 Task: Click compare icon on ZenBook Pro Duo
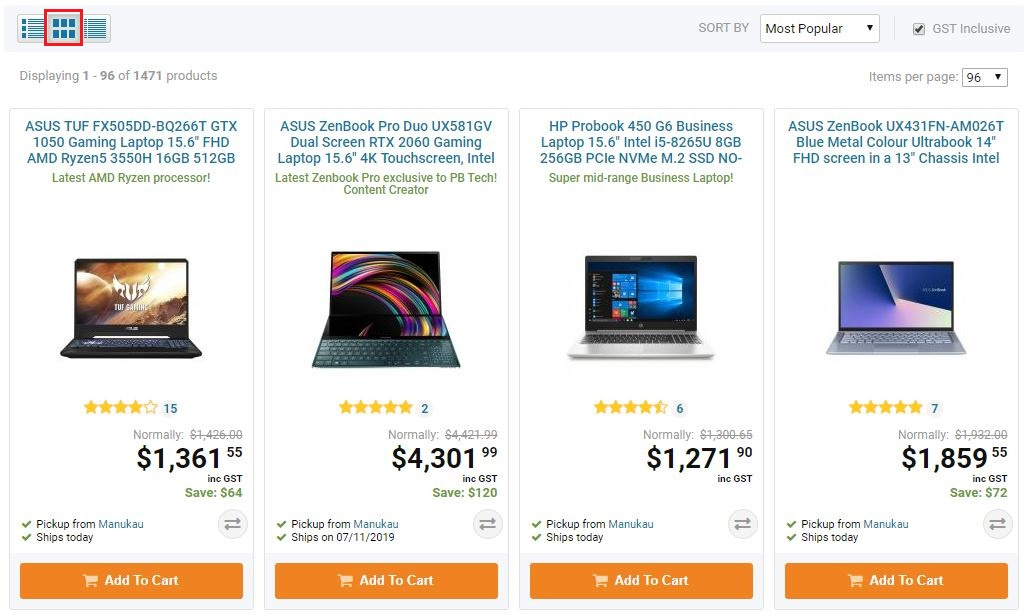pyautogui.click(x=487, y=523)
